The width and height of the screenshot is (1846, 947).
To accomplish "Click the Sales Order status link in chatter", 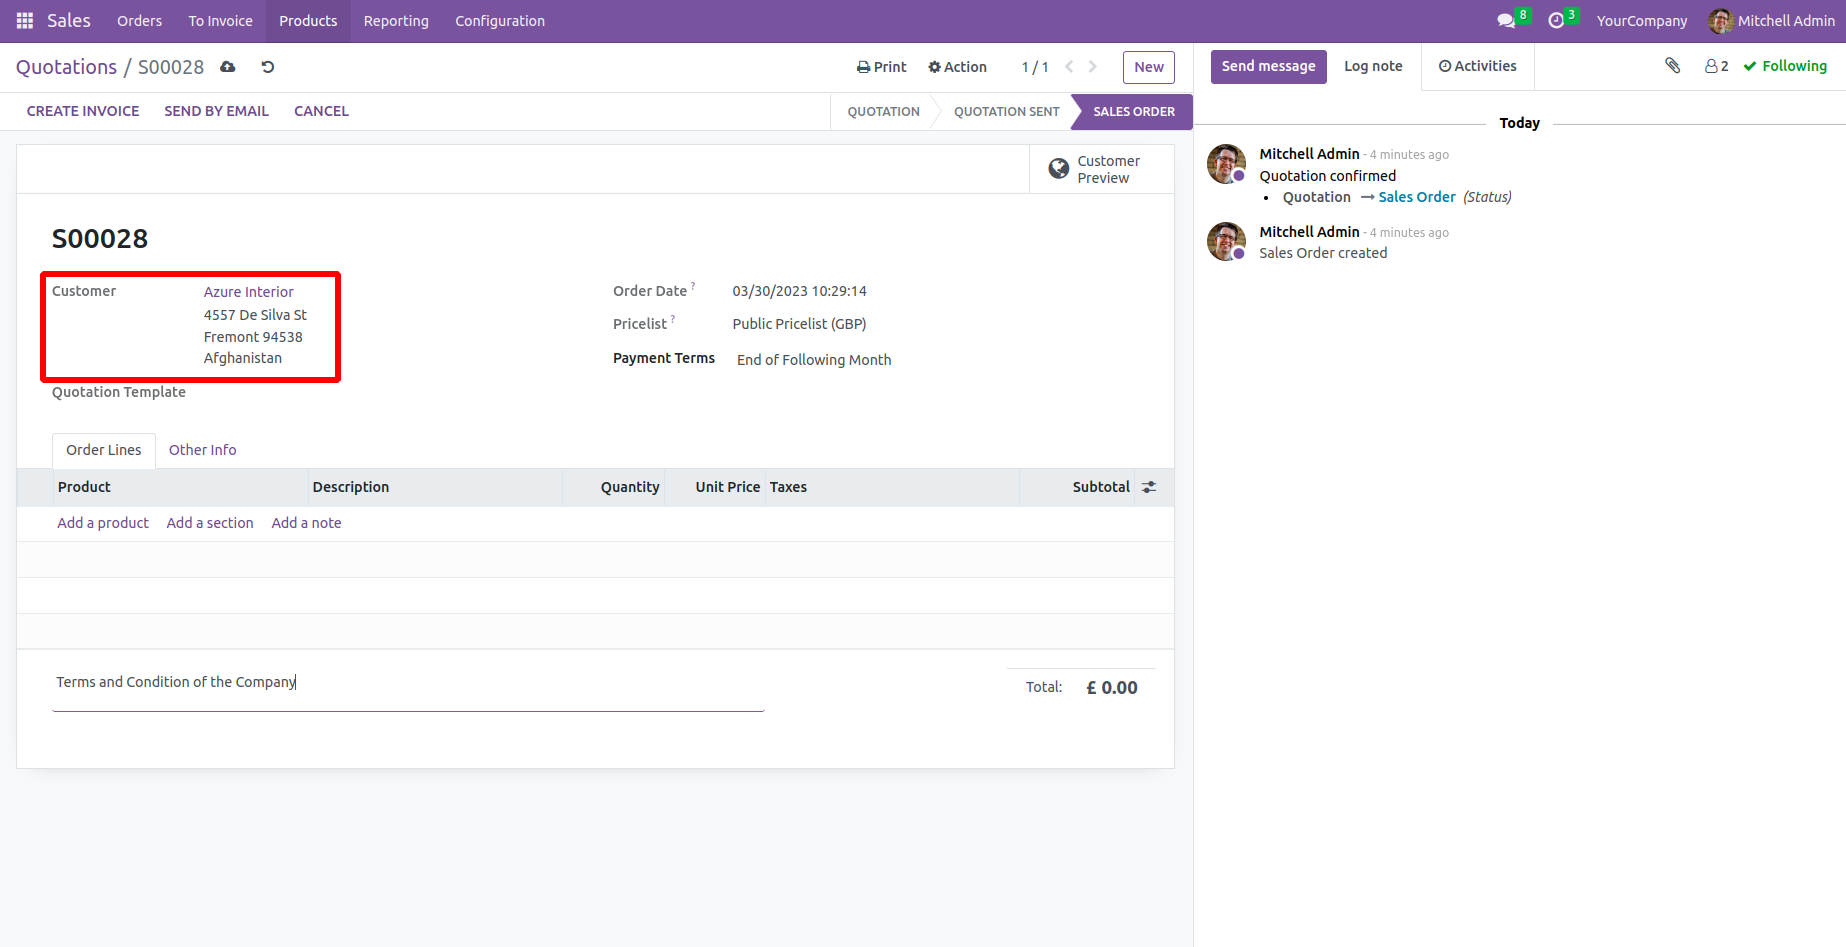I will pos(1417,197).
